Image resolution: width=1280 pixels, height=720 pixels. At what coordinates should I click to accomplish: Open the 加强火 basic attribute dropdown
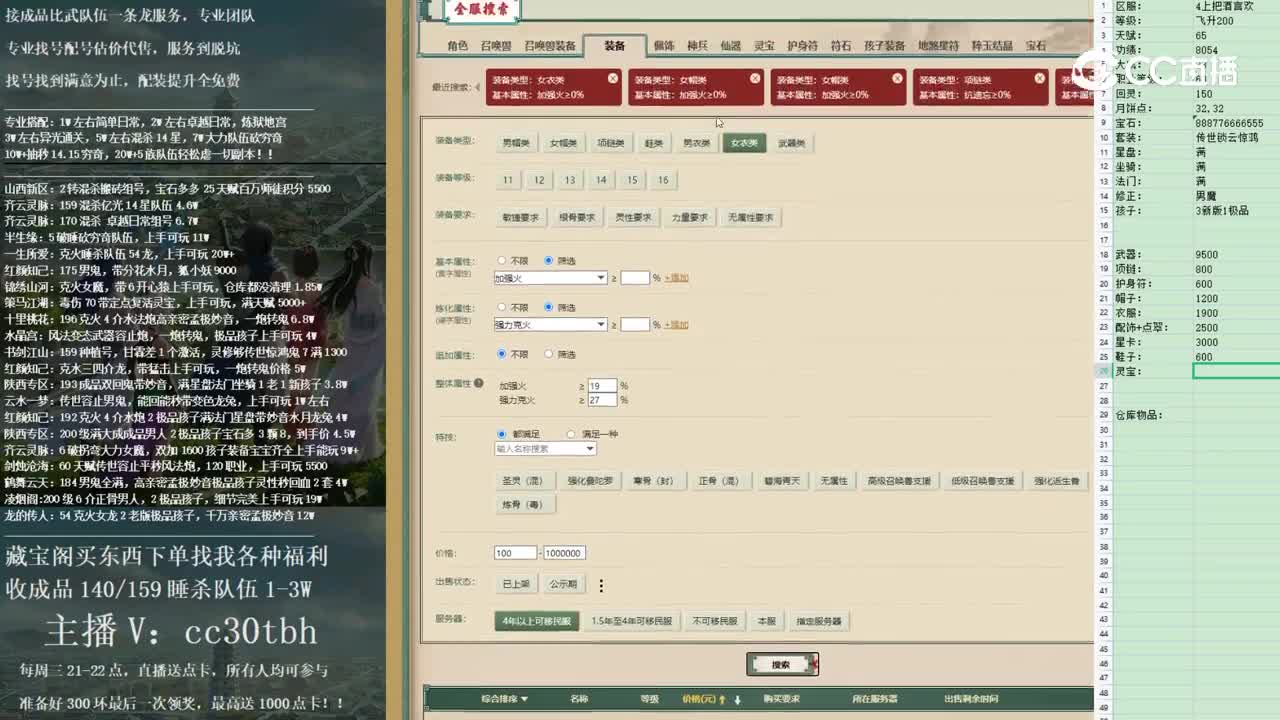click(x=550, y=278)
